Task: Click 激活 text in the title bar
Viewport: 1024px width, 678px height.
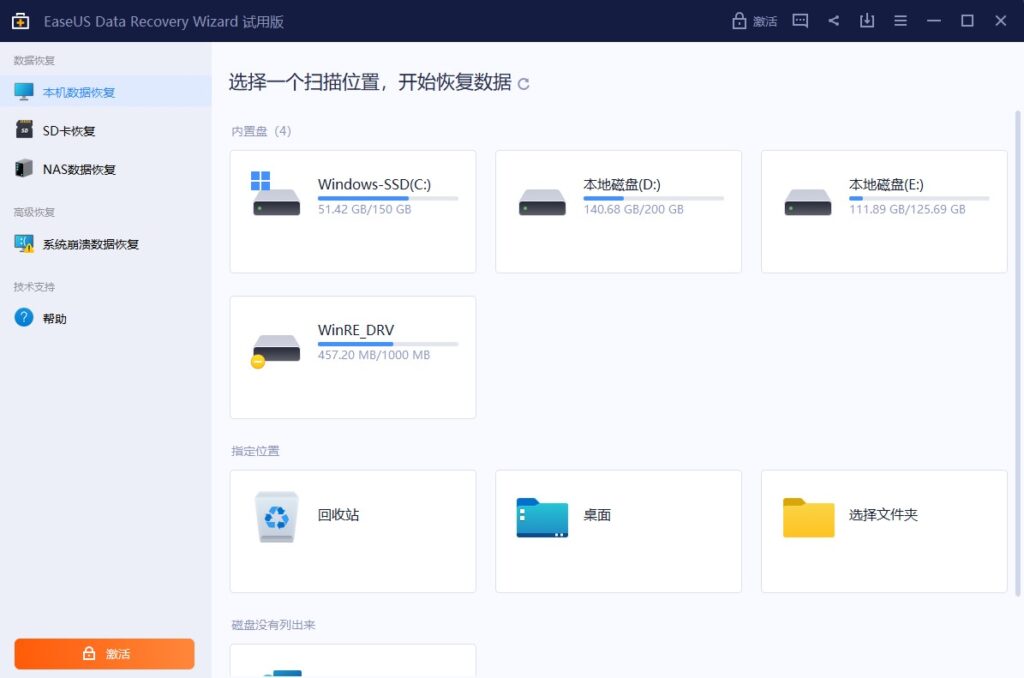Action: pyautogui.click(x=765, y=22)
